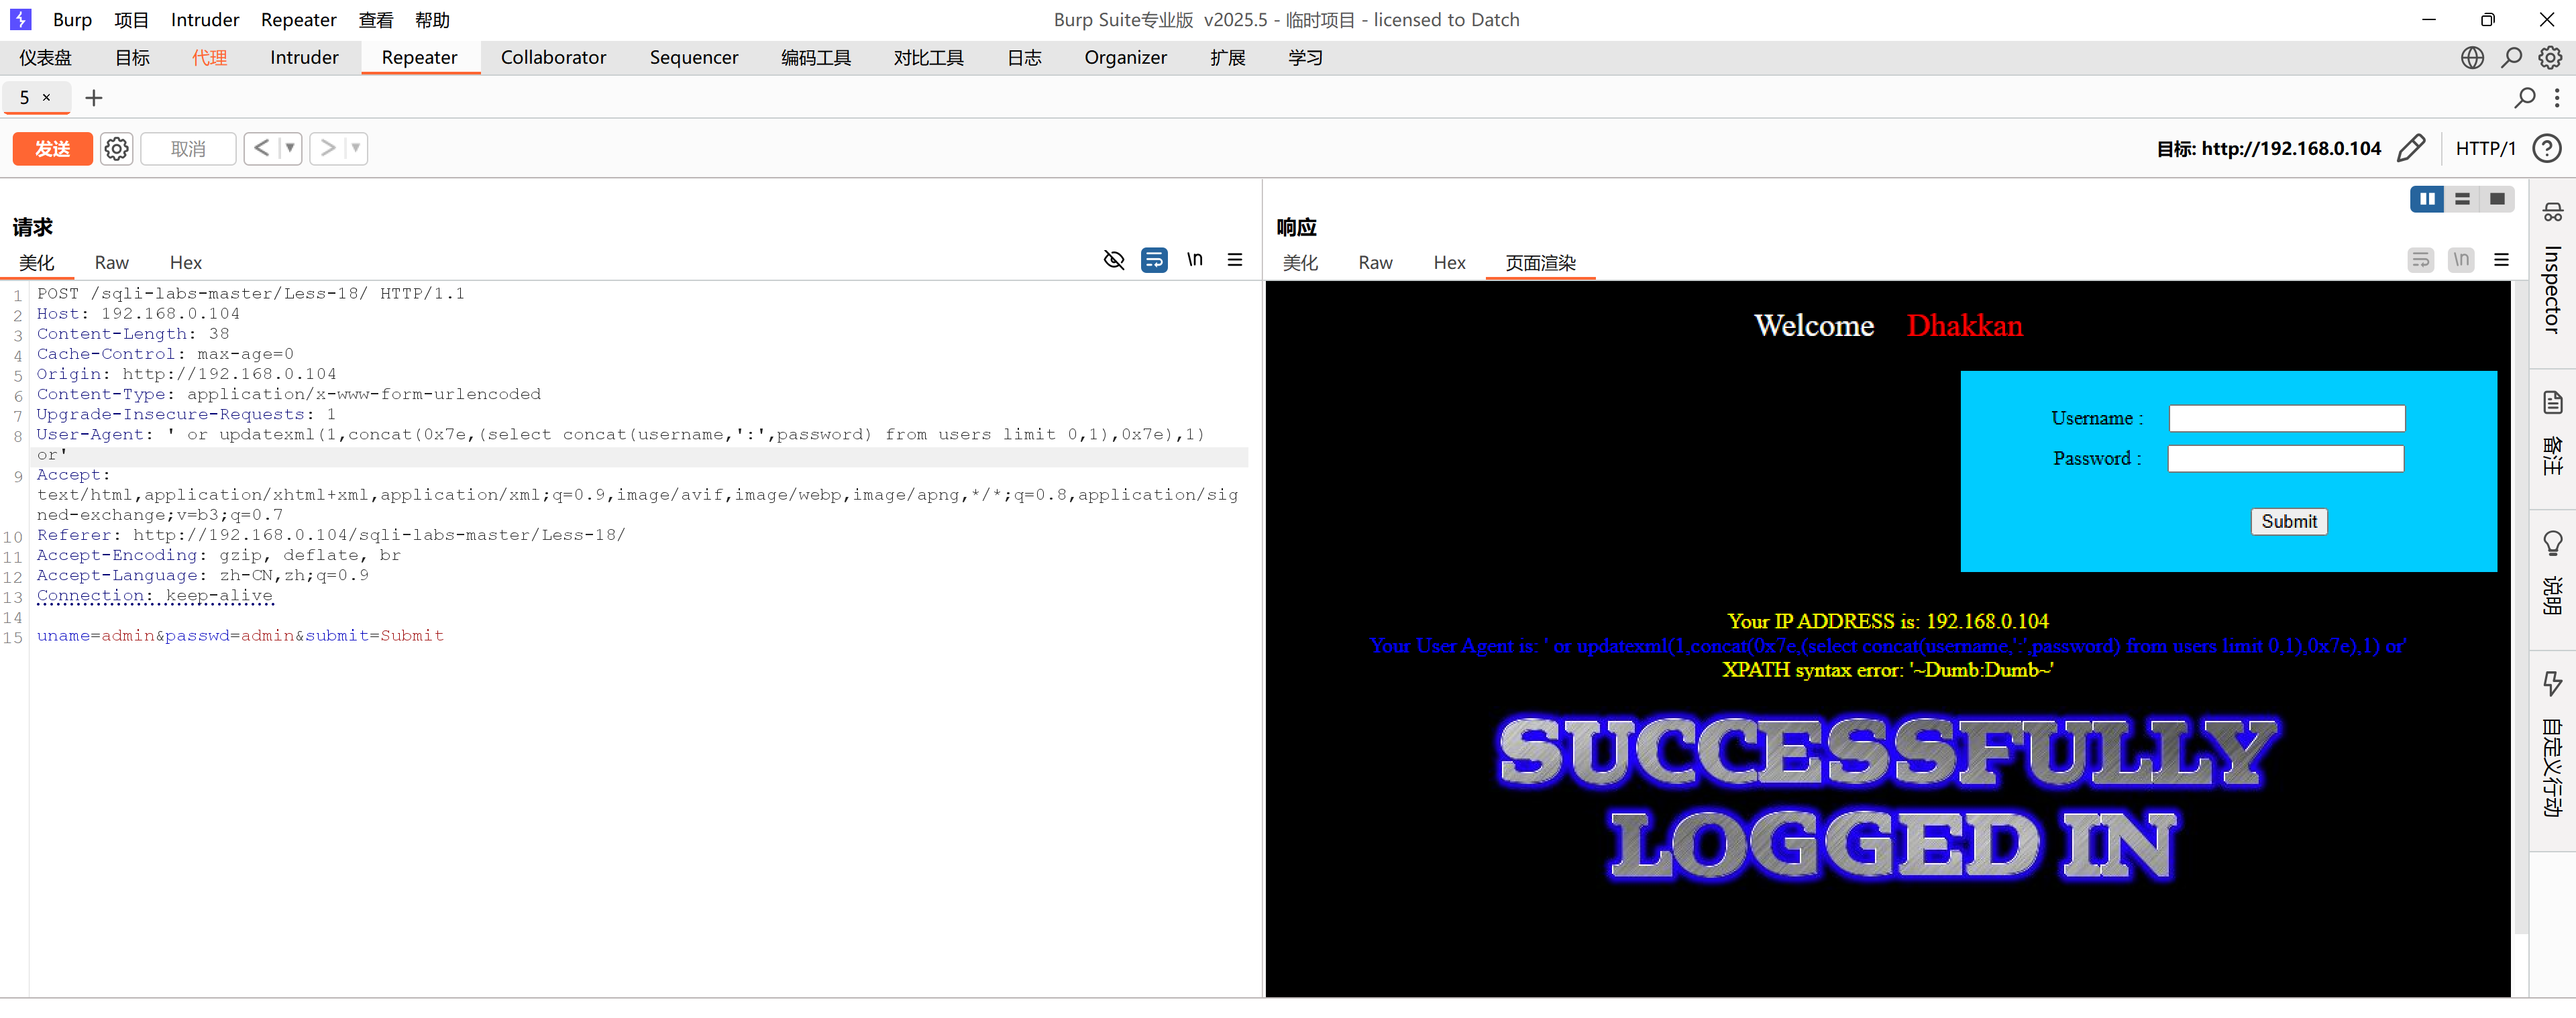Edit target with the pencil icon
The image size is (2576, 1018).
point(2410,149)
